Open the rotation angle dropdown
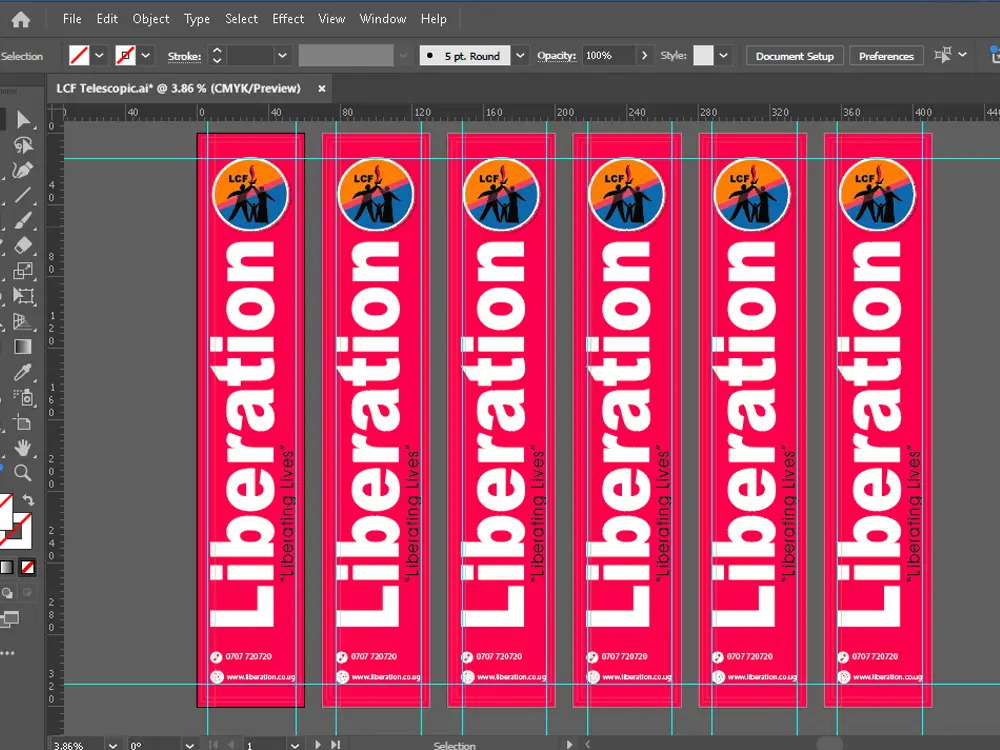The image size is (1000, 750). (189, 745)
